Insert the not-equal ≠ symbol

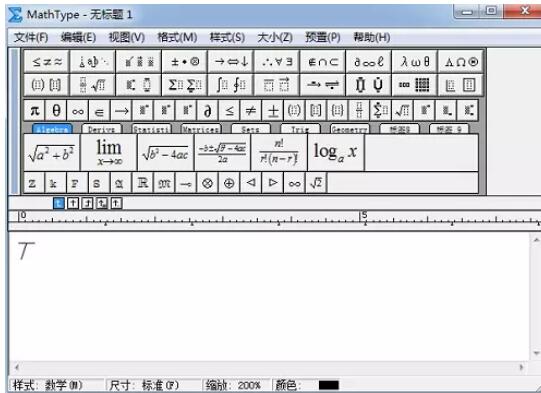[251, 110]
